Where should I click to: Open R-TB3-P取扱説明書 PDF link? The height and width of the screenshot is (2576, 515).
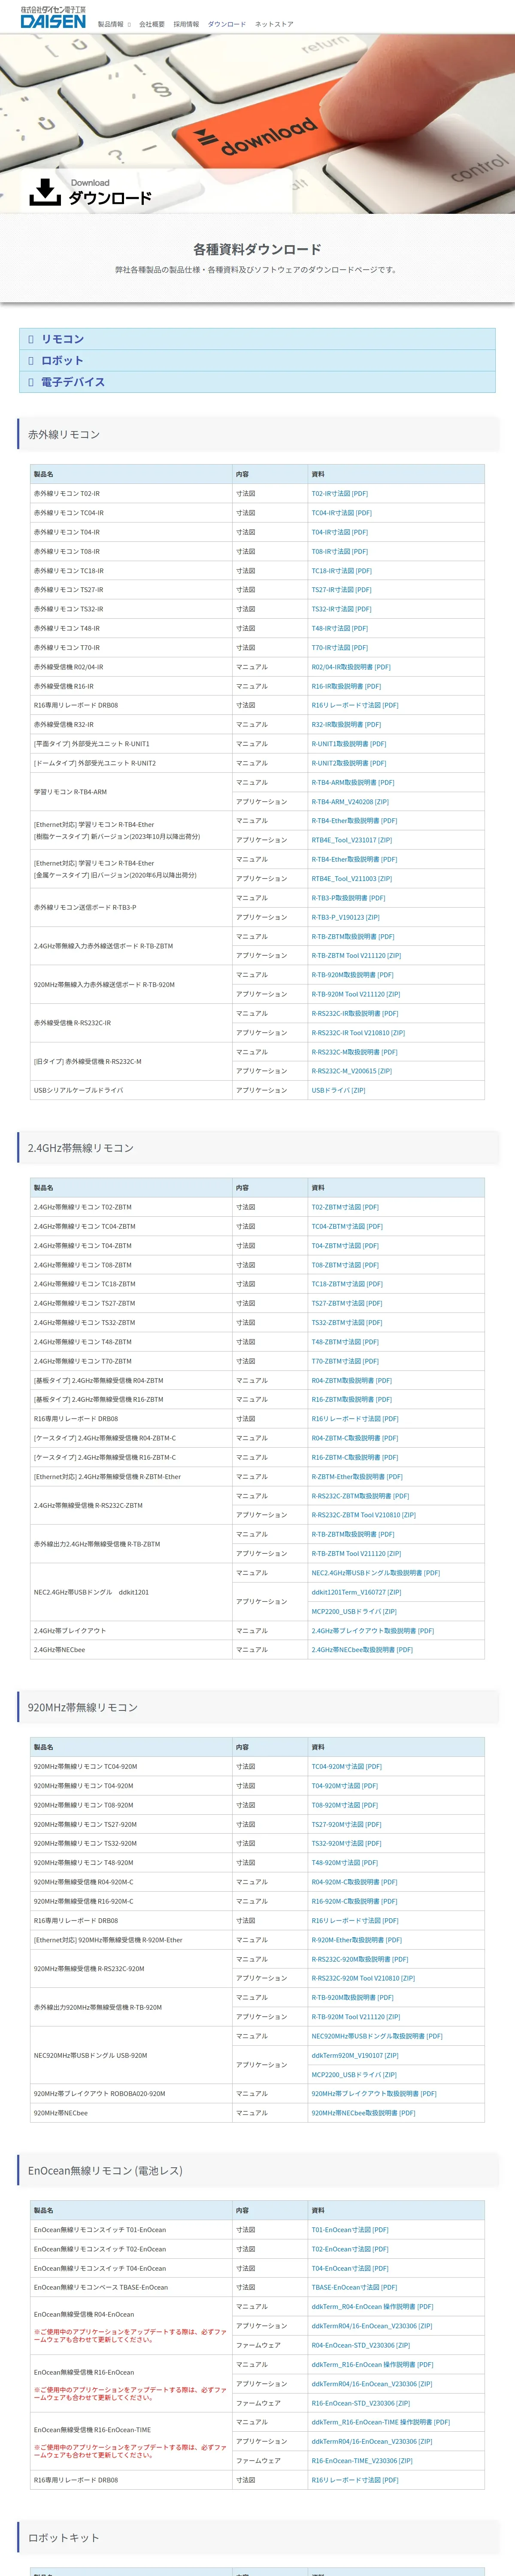(x=348, y=898)
